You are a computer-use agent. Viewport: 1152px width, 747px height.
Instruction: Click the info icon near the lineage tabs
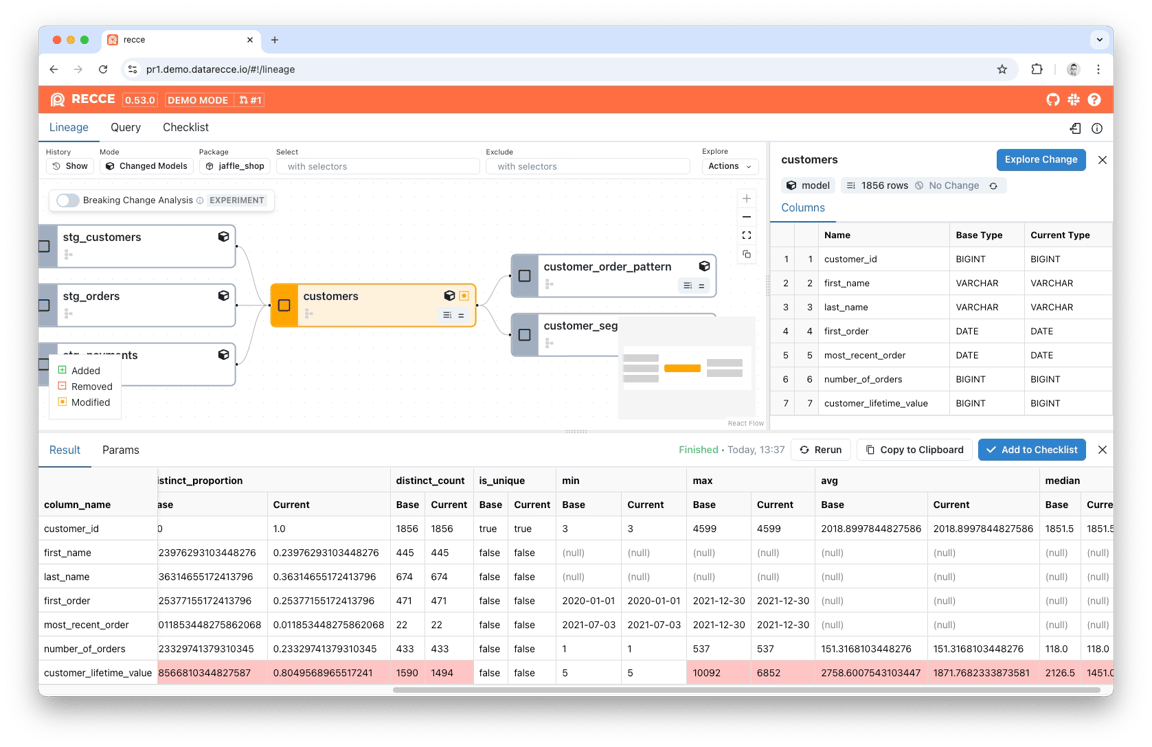click(1097, 128)
